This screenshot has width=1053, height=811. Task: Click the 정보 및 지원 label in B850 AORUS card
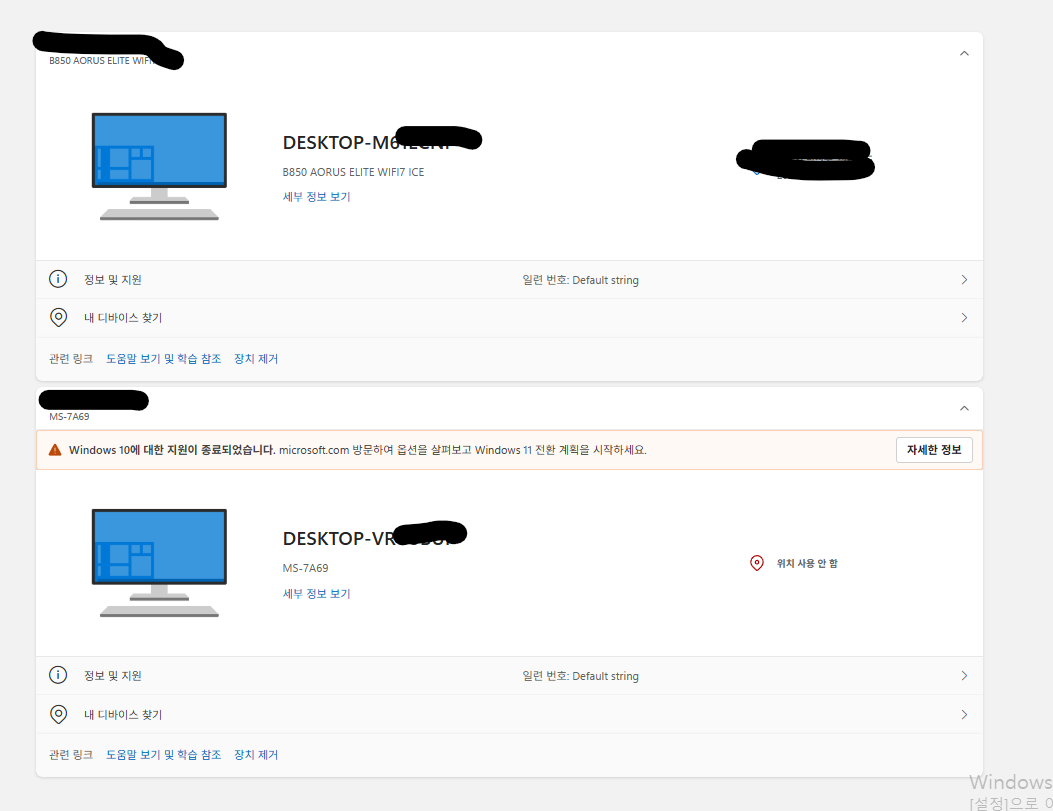113,280
